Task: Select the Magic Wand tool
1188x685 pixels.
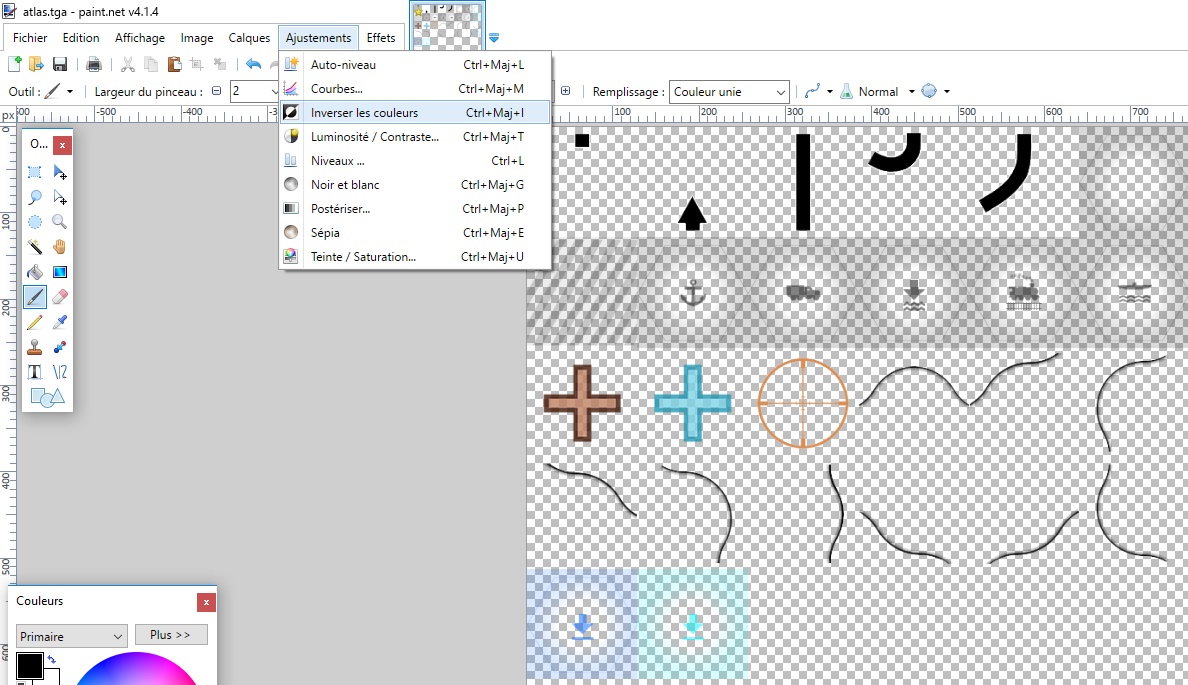Action: click(35, 247)
